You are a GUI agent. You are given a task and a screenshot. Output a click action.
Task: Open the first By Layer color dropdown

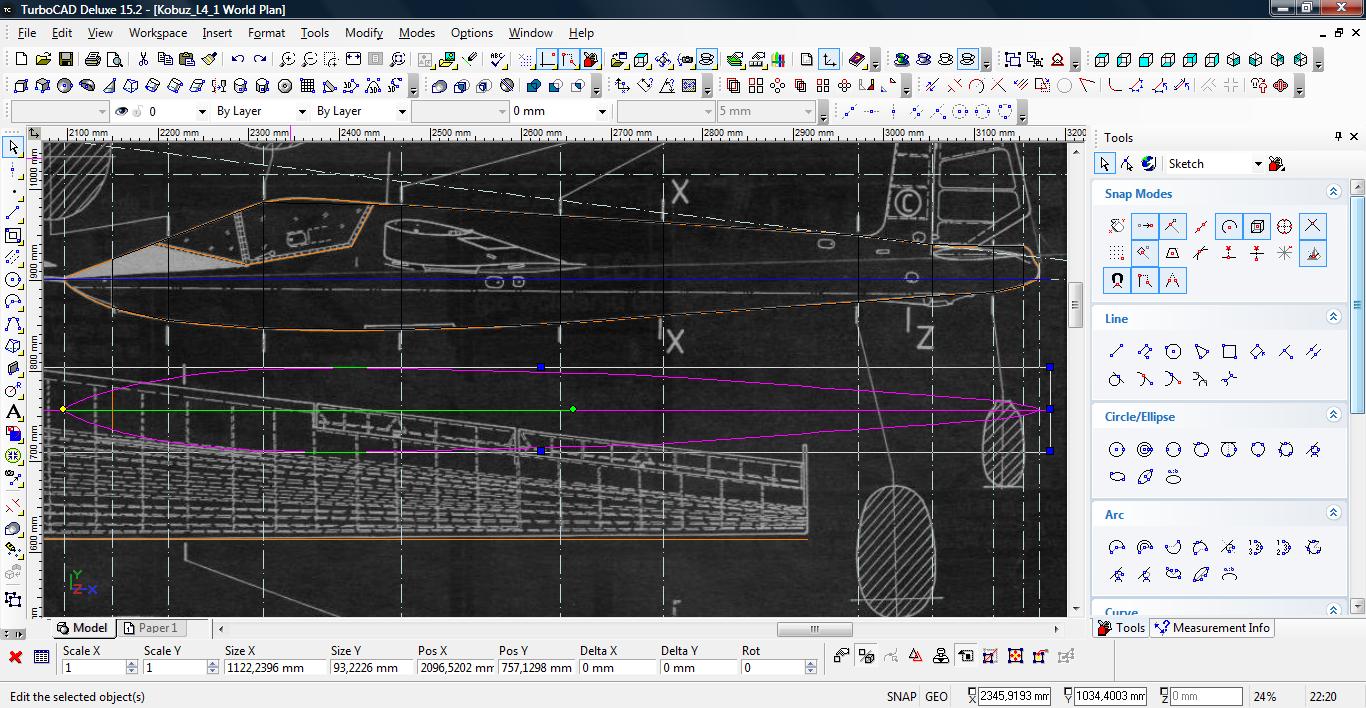click(301, 111)
